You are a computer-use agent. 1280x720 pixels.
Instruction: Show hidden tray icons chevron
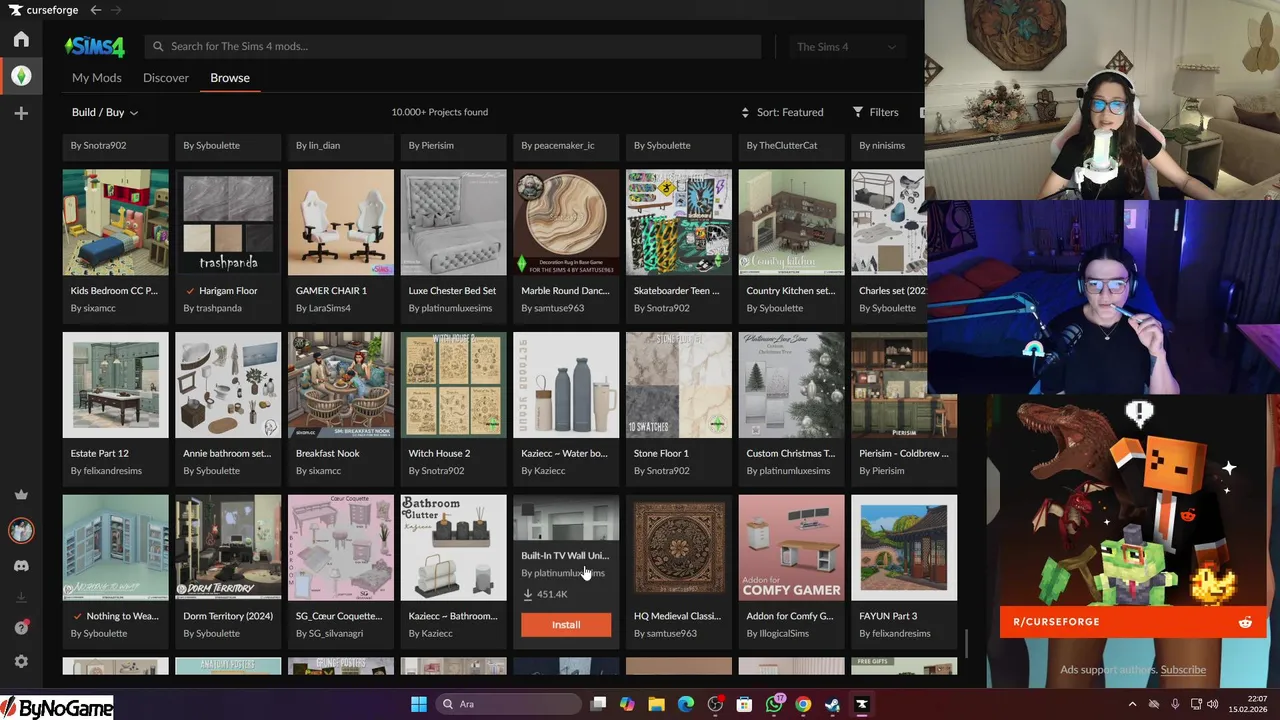1132,704
